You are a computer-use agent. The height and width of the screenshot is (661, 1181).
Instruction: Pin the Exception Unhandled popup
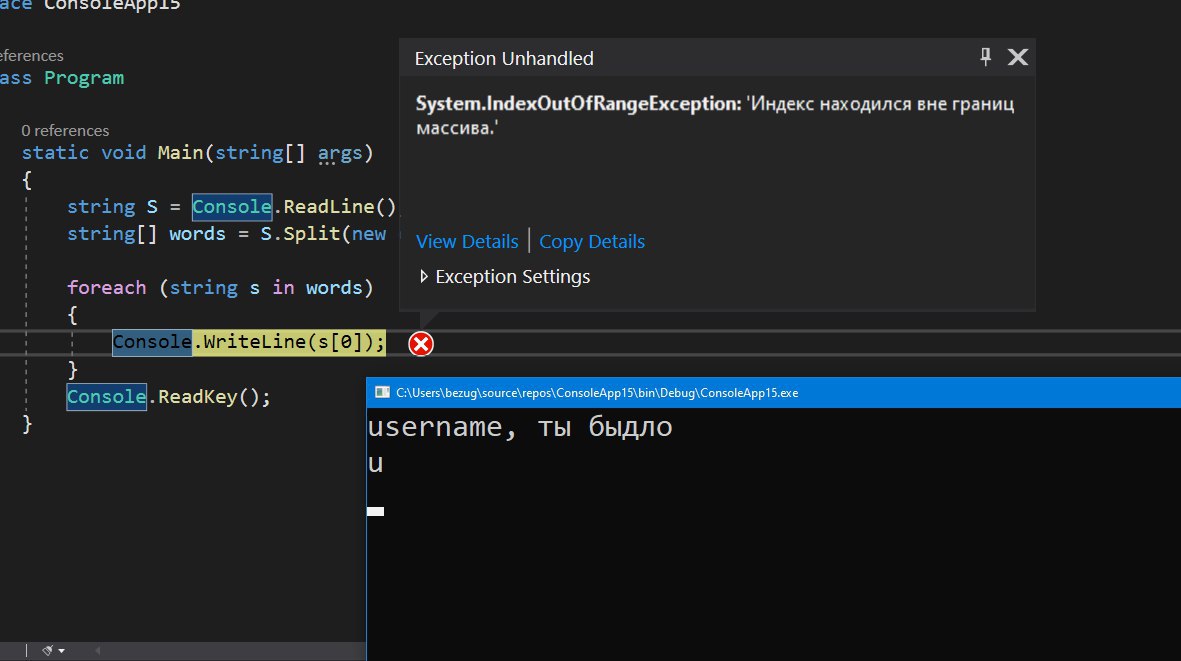point(985,57)
